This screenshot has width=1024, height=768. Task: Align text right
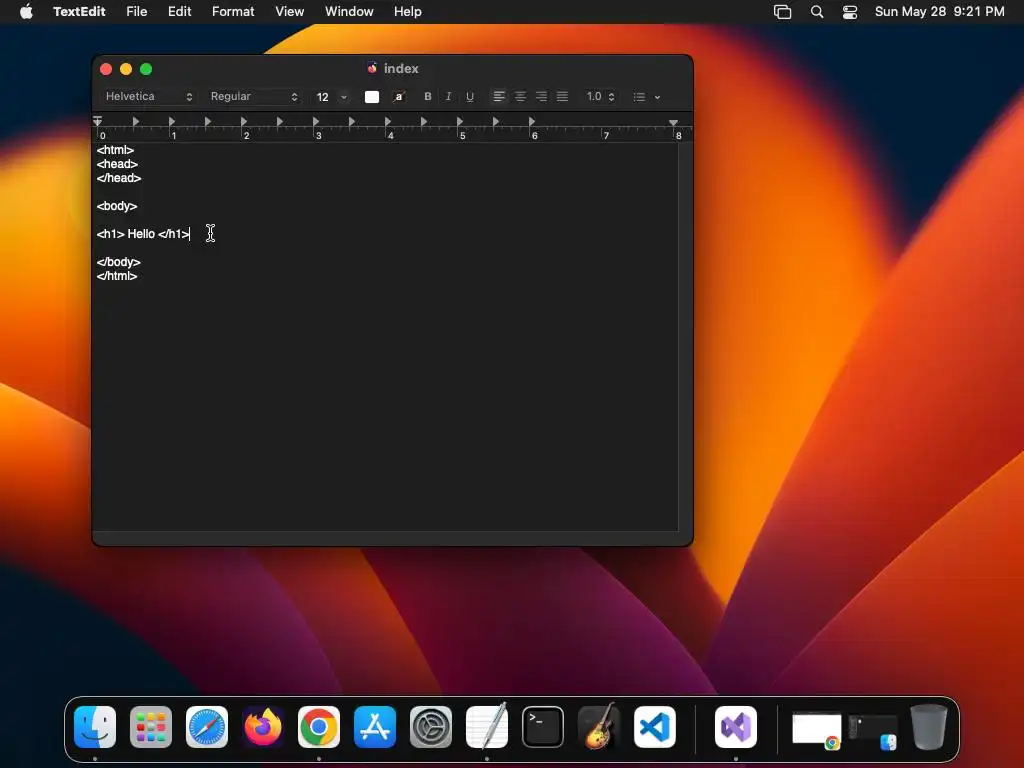point(541,97)
